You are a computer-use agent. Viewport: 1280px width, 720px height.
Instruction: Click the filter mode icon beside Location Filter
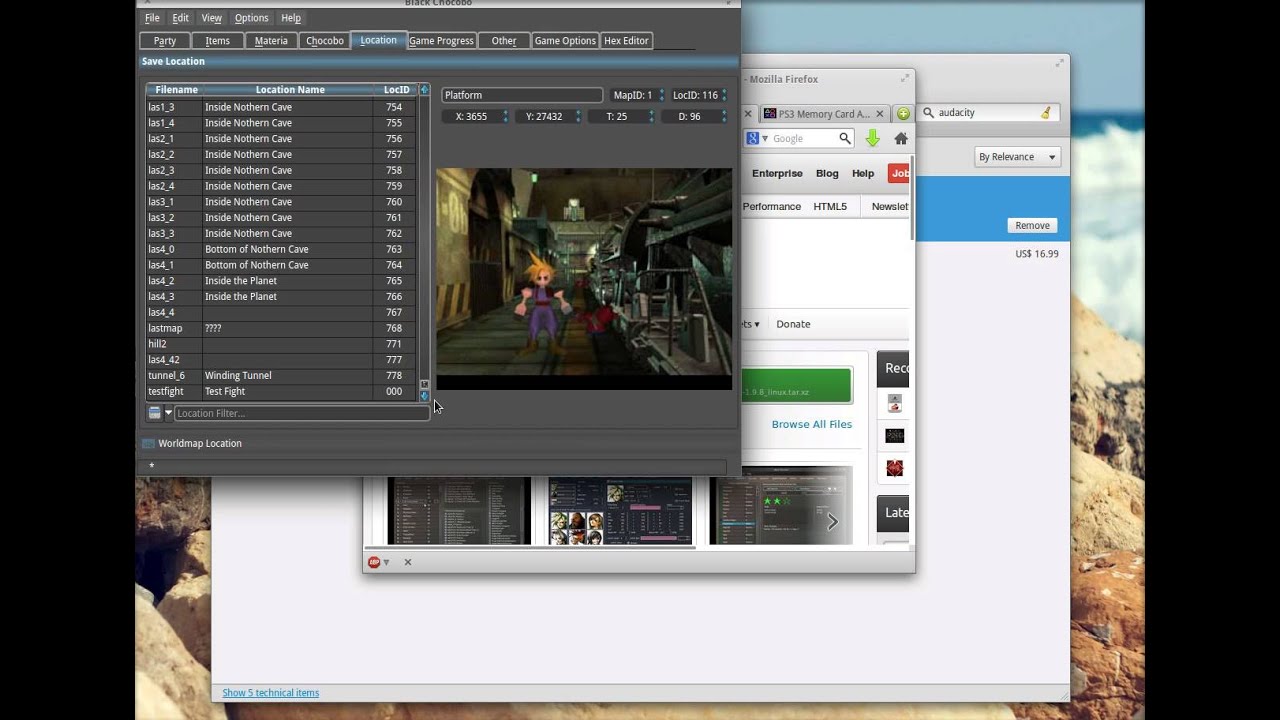coord(154,413)
